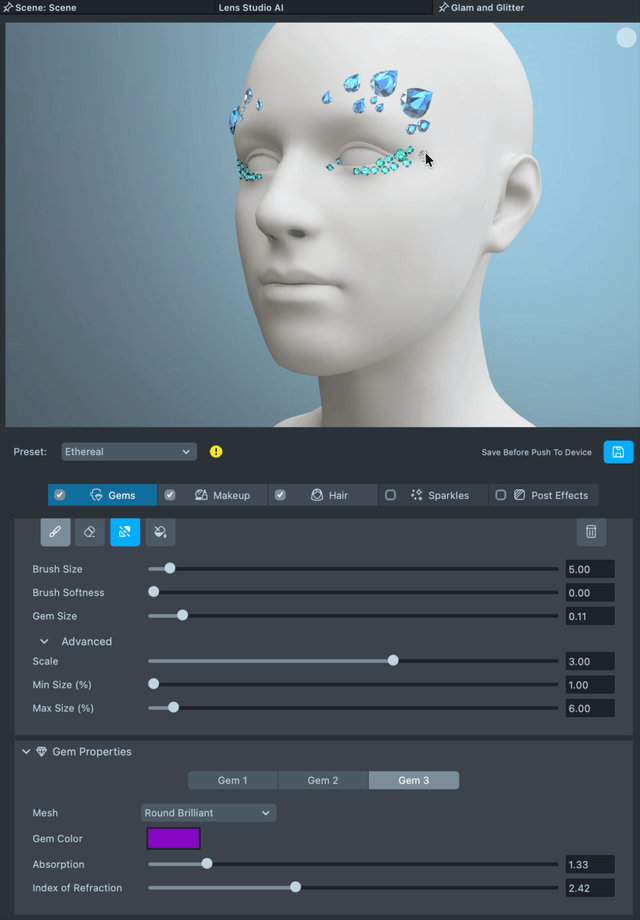Enable the Sparkles checkbox

click(x=391, y=495)
